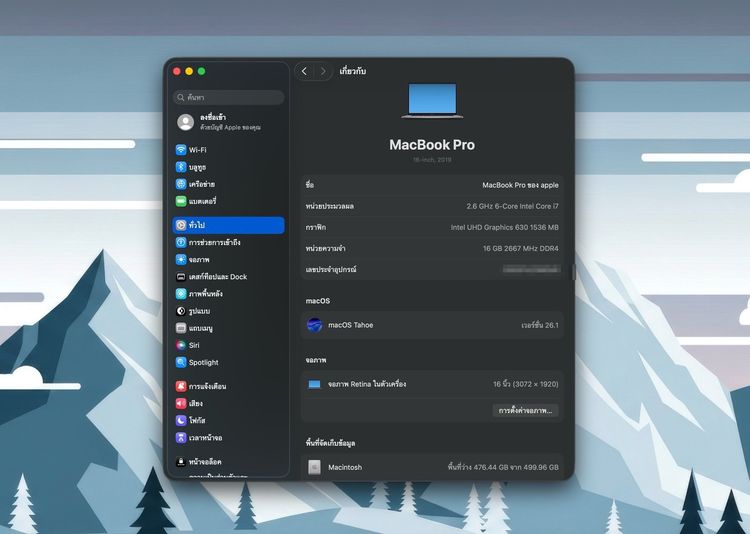The width and height of the screenshot is (750, 534).
Task: Click the built-in Retina display icon
Action: pyautogui.click(x=314, y=384)
